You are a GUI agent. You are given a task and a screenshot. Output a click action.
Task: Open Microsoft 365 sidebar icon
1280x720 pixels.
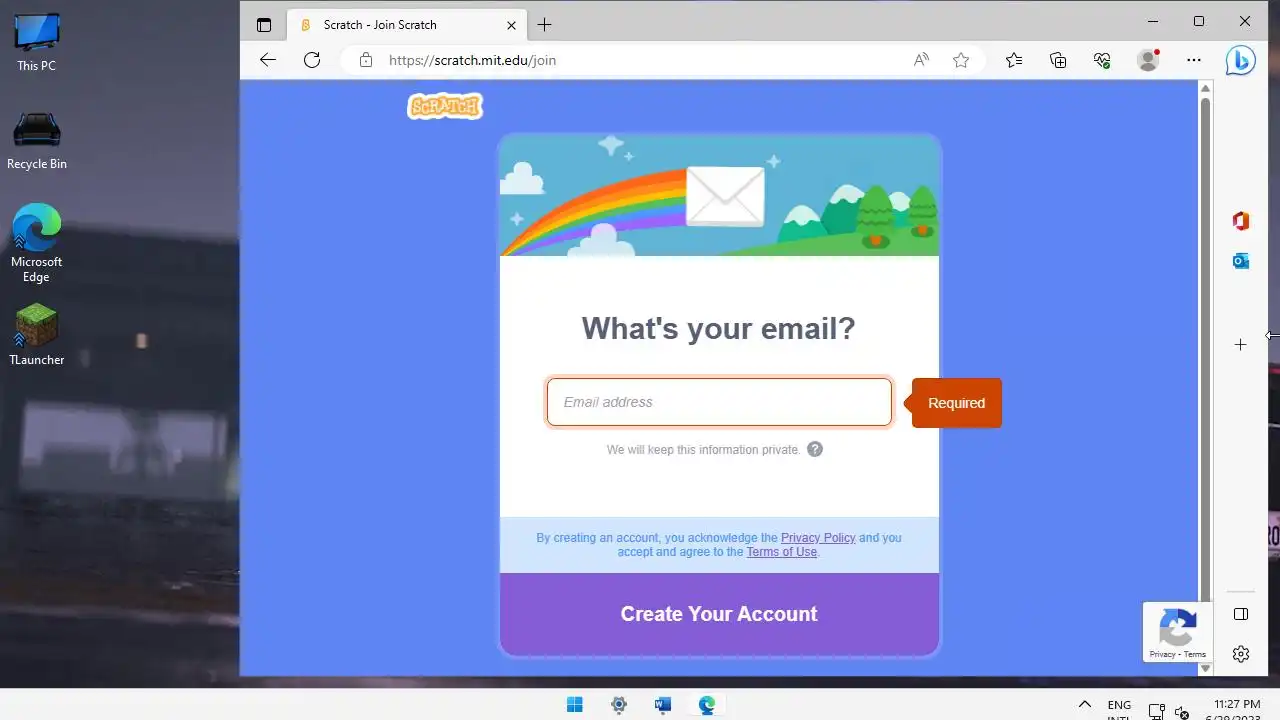point(1241,221)
